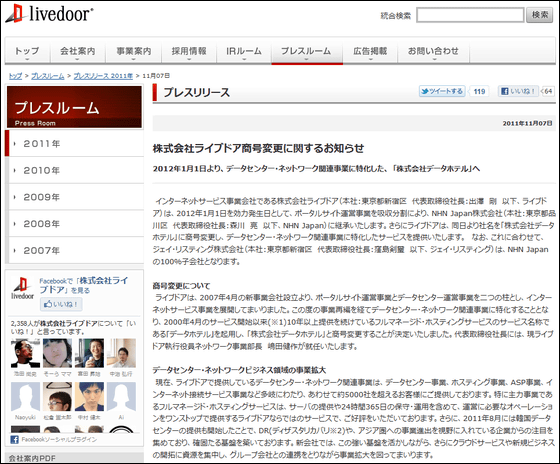Click the Facebook icon at widget bottom

[14, 440]
